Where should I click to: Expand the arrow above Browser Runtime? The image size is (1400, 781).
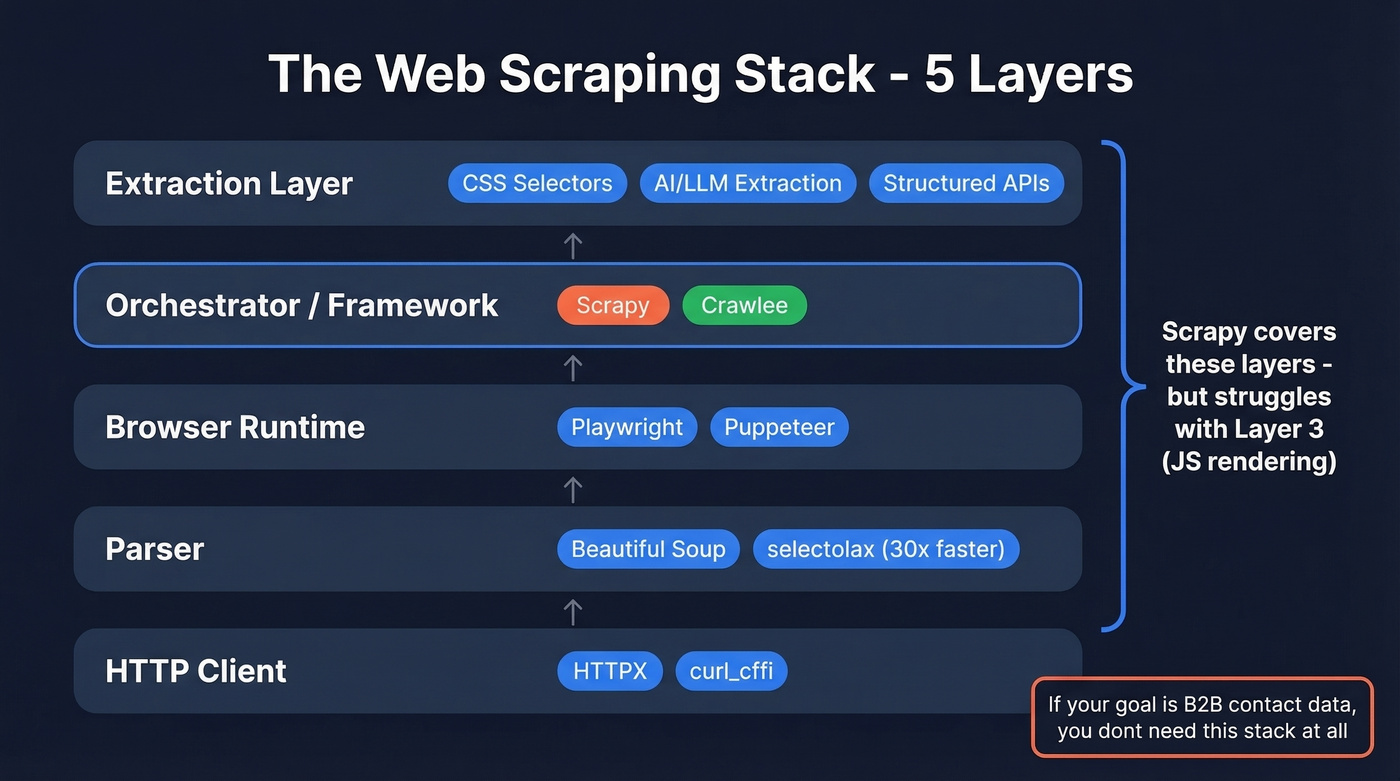573,366
